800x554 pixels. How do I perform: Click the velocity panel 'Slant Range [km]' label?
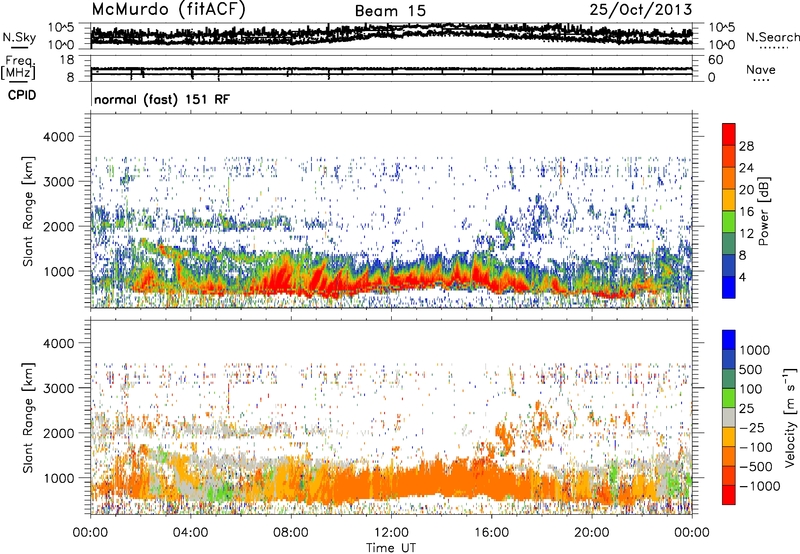point(28,417)
